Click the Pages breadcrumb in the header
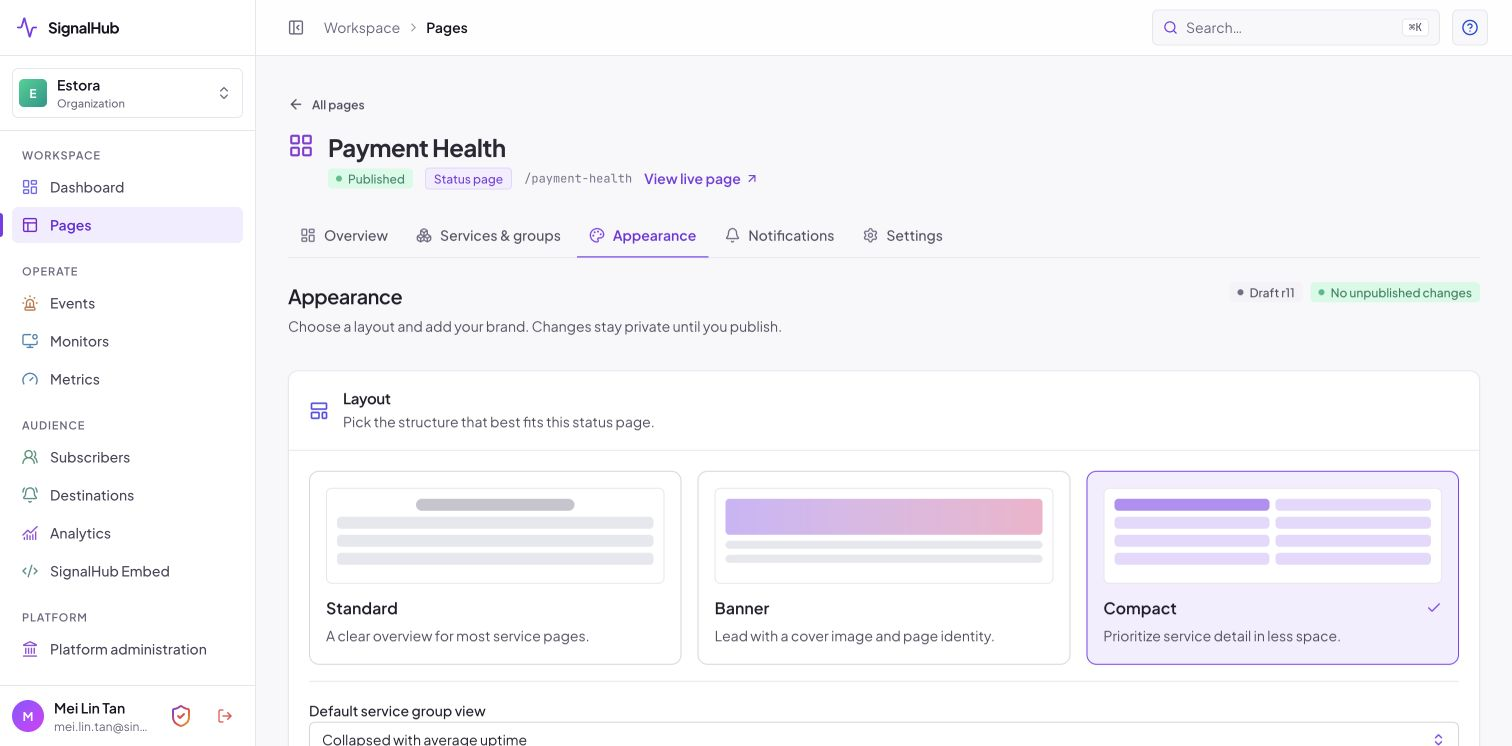 447,28
